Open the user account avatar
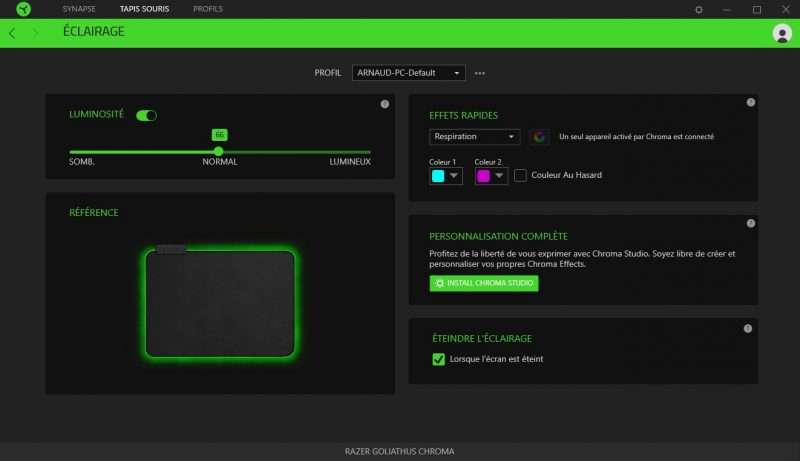Image resolution: width=800 pixels, height=461 pixels. (x=782, y=33)
